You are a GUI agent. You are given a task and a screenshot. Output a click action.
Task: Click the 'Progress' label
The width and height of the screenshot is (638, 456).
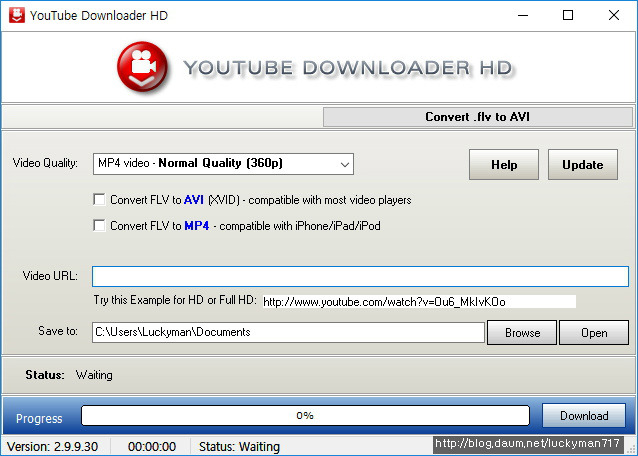[39, 419]
